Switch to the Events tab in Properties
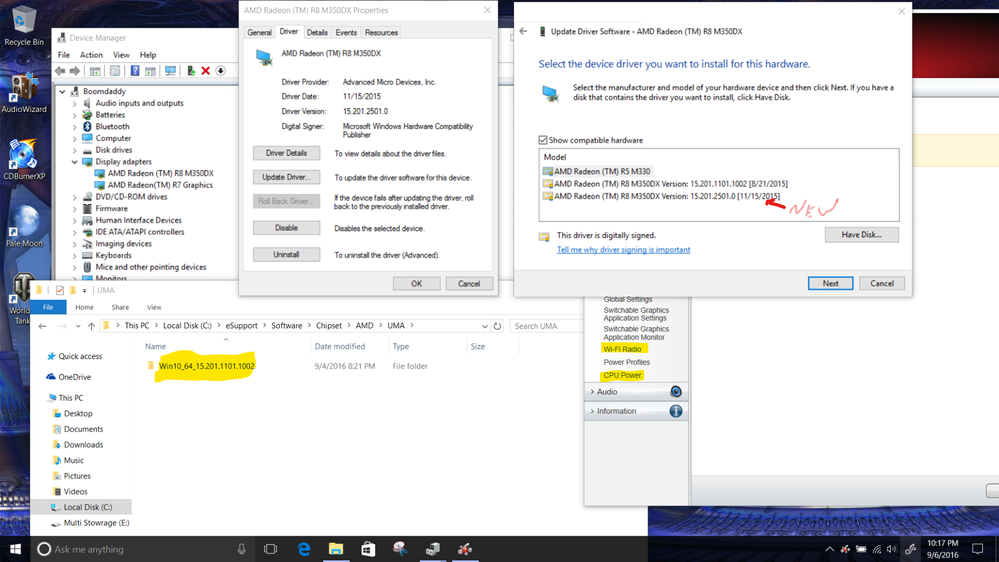999x562 pixels. click(x=346, y=32)
